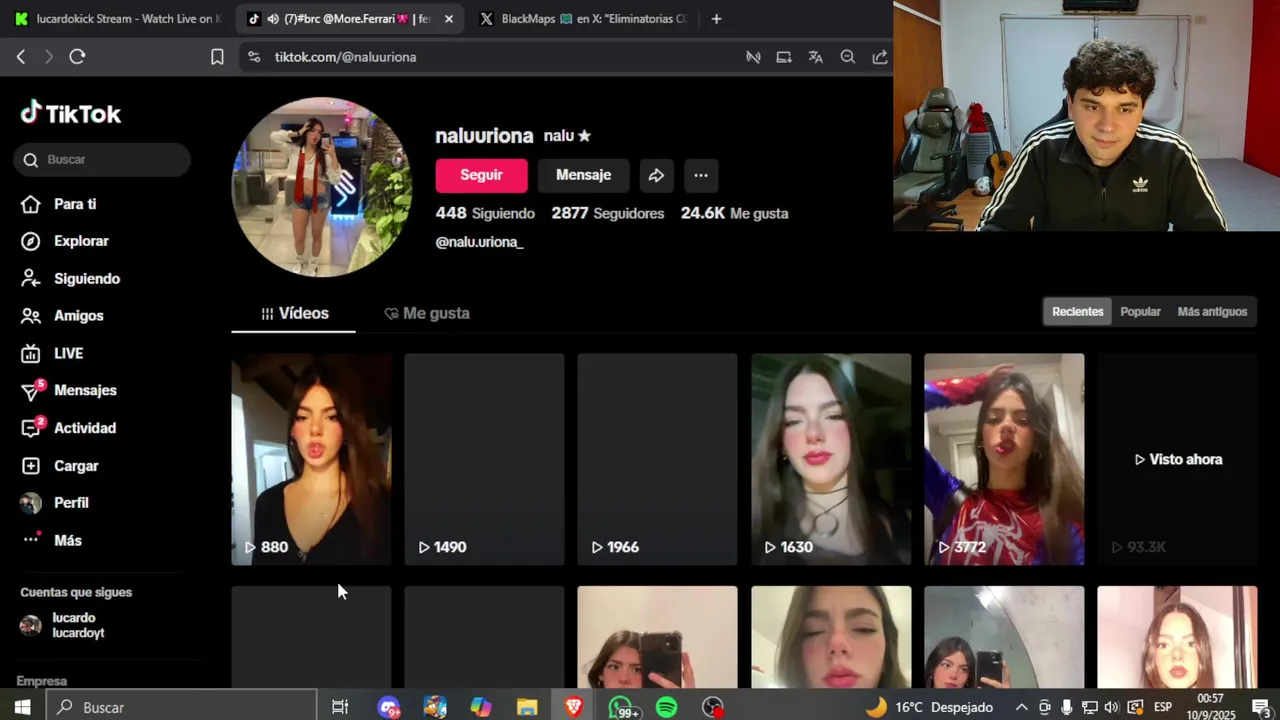Bookmark this page in Brave
The image size is (1280, 720).
217,57
